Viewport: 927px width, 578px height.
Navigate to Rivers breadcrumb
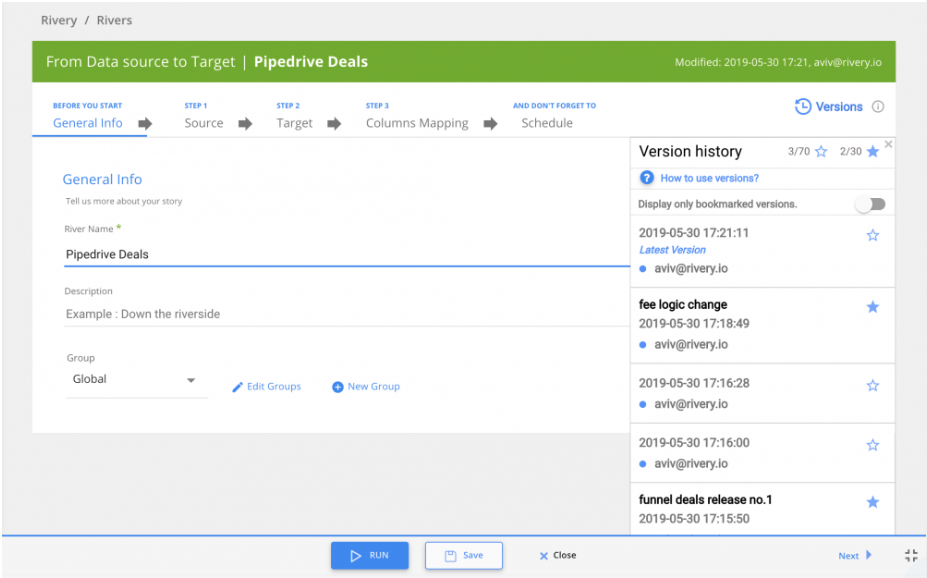[x=114, y=20]
